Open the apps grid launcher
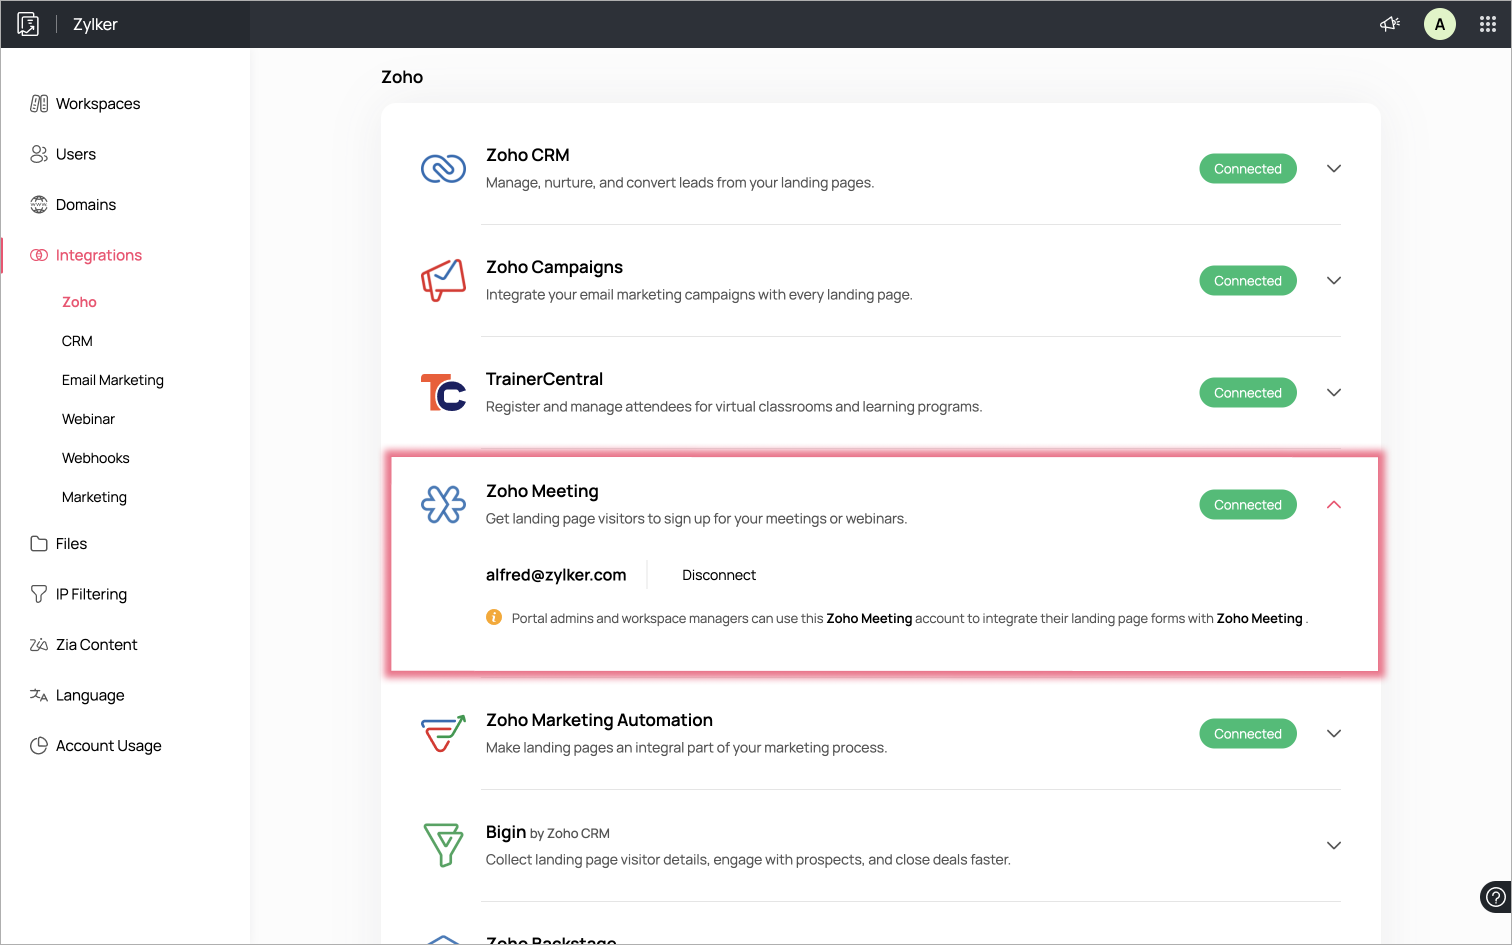This screenshot has width=1512, height=945. tap(1488, 24)
